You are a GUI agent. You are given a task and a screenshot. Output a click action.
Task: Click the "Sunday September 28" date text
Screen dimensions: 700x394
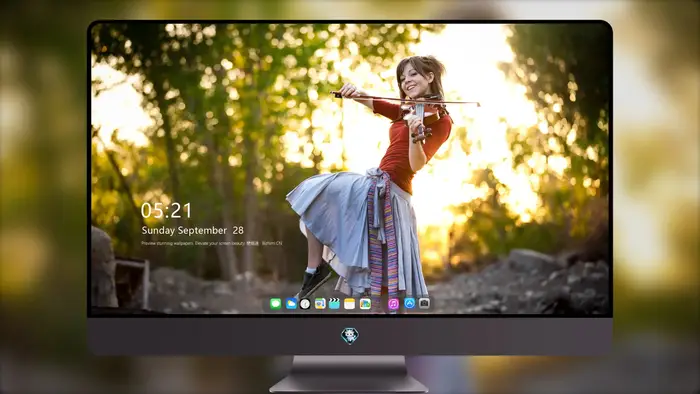(x=193, y=230)
